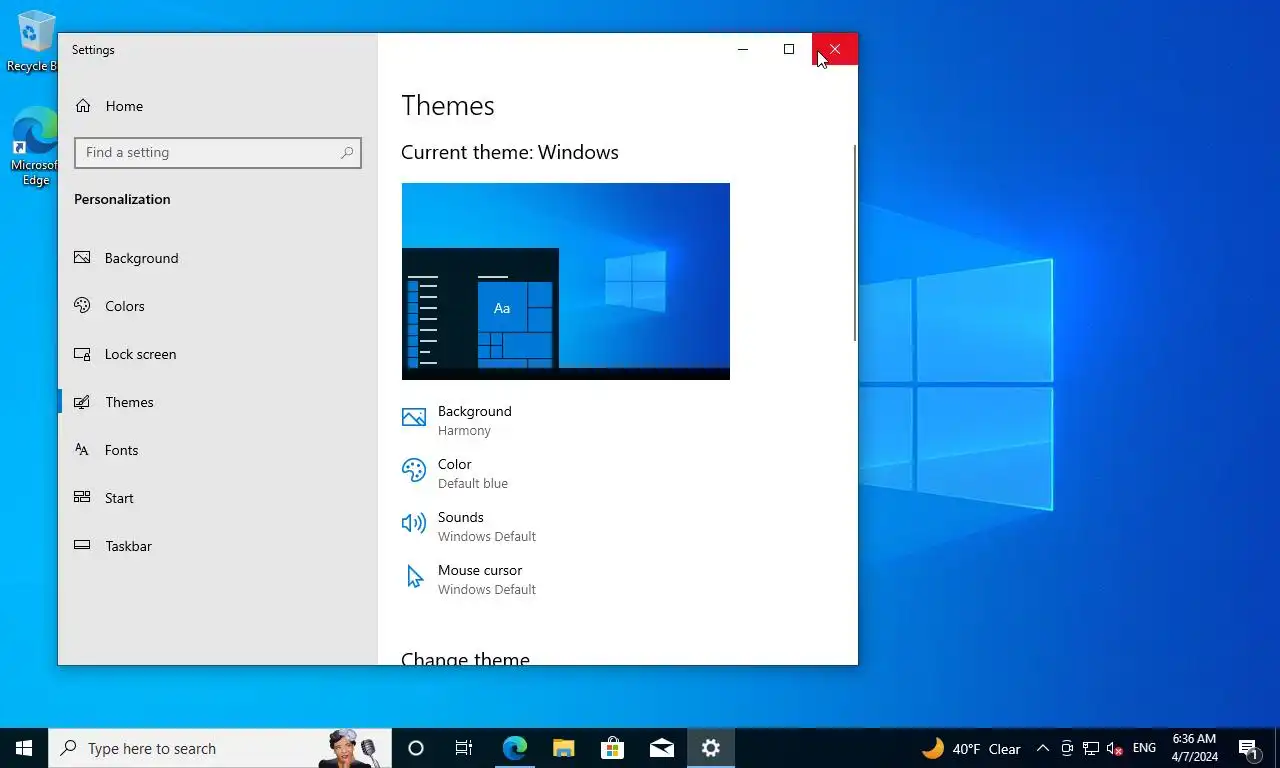
Task: Launch Microsoft Edge from taskbar
Action: pos(514,748)
